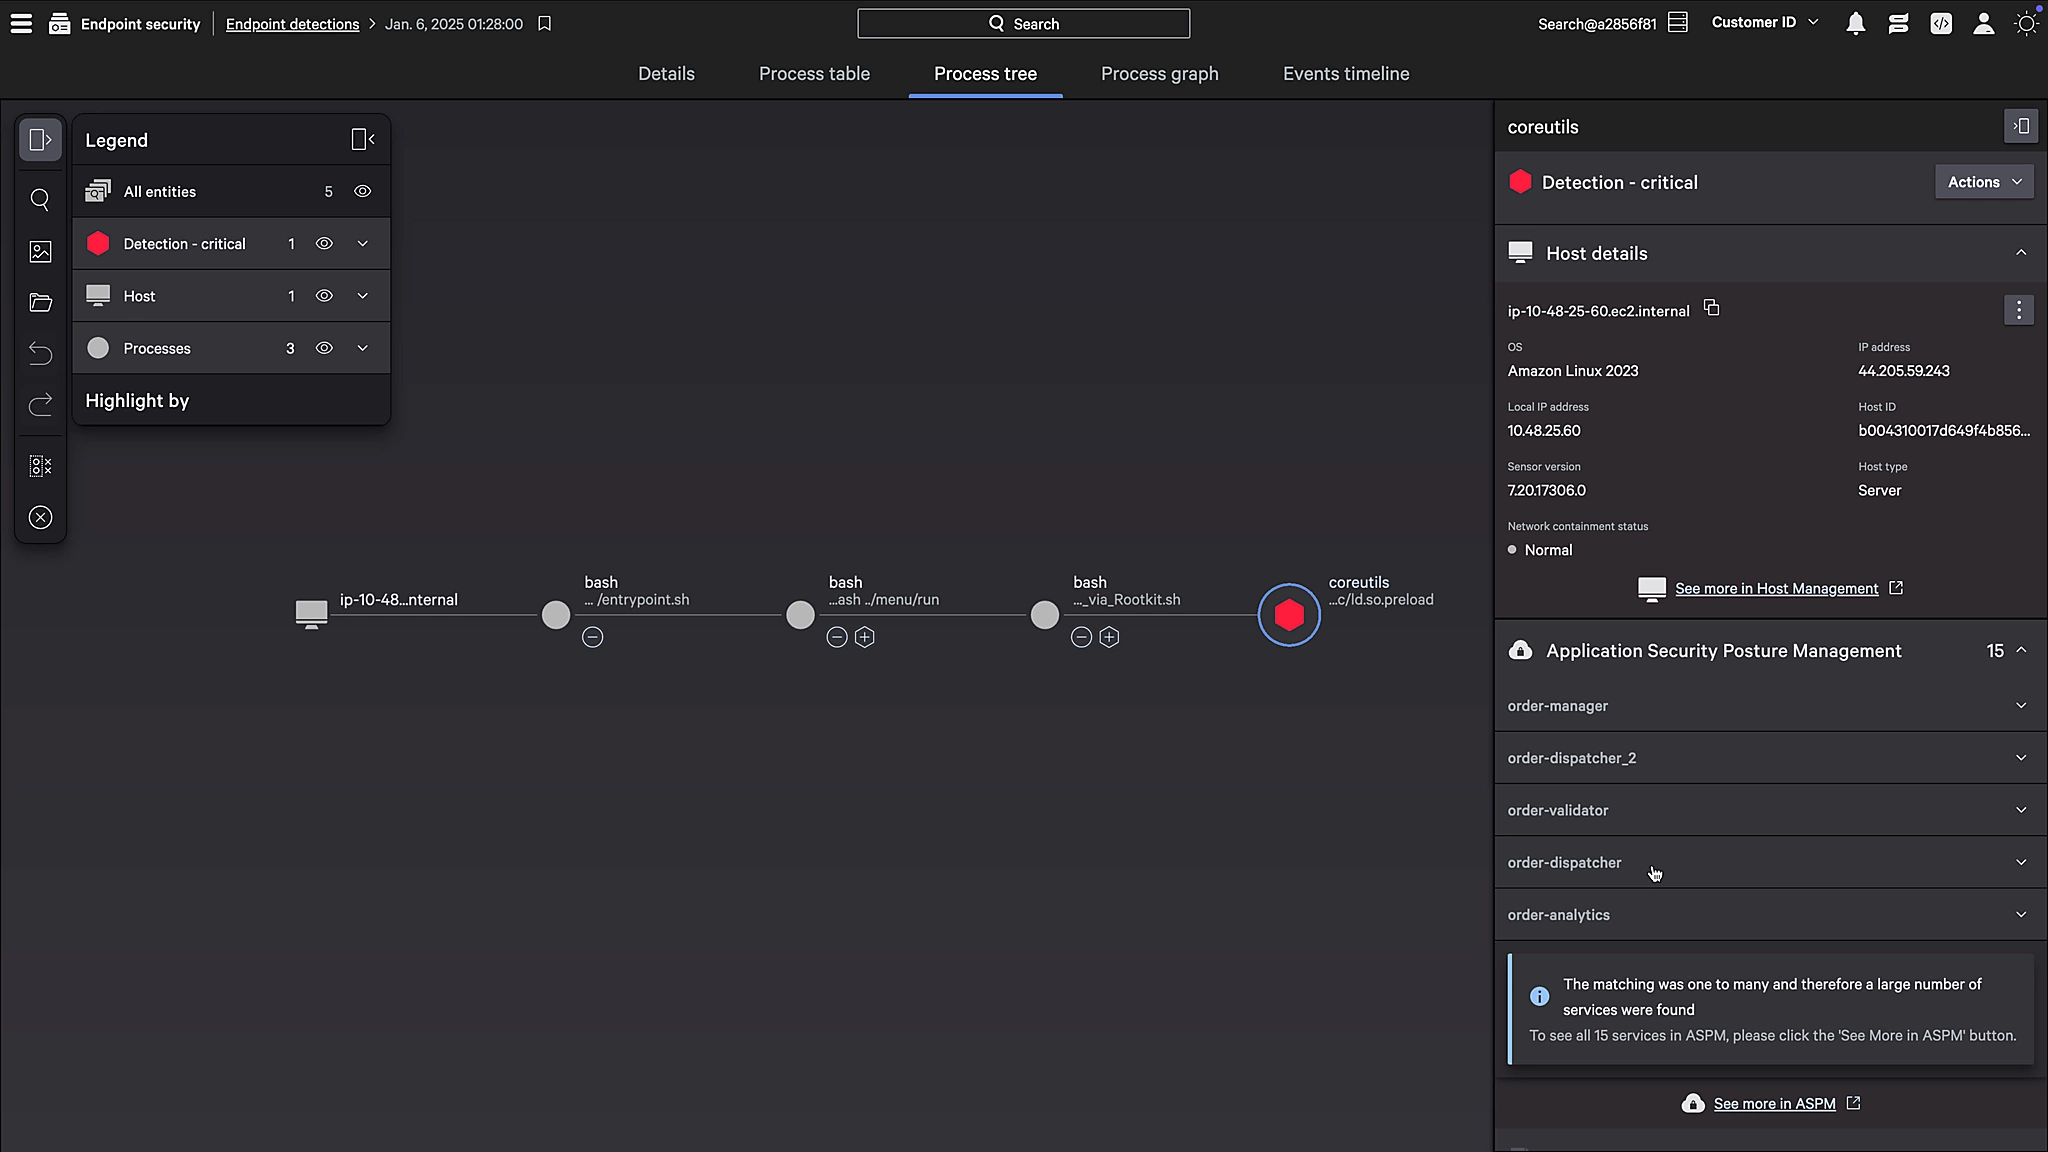Open the Customer ID dropdown
The width and height of the screenshot is (2048, 1152).
[1765, 22]
